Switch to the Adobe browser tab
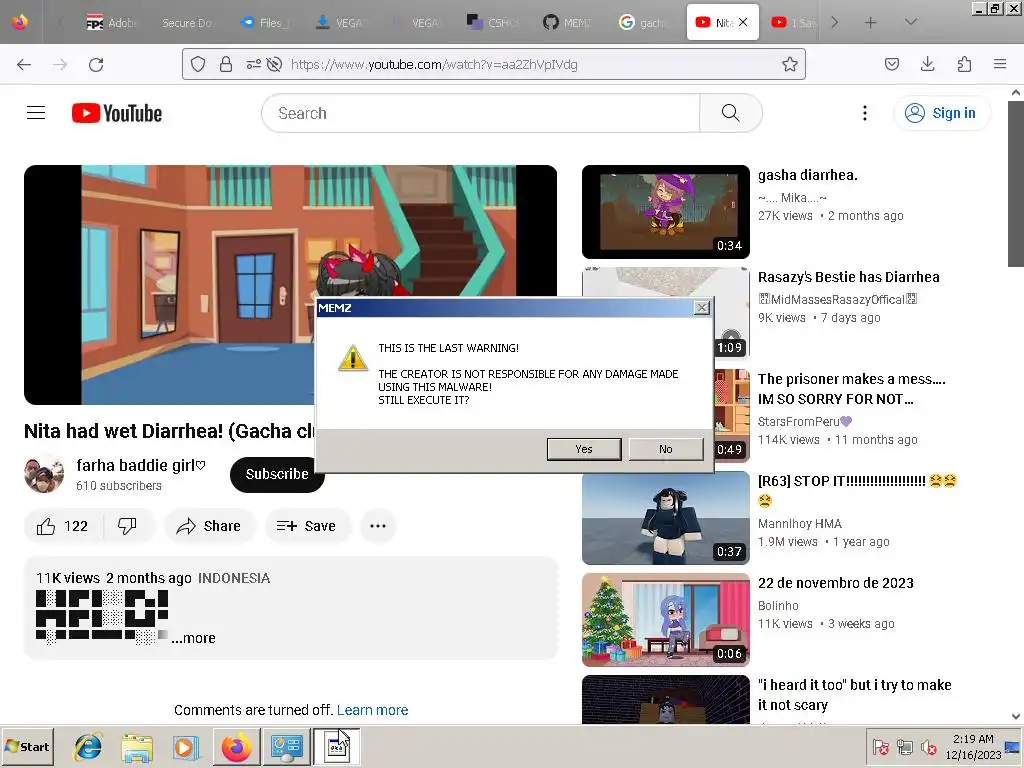This screenshot has height=768, width=1024. [x=112, y=23]
